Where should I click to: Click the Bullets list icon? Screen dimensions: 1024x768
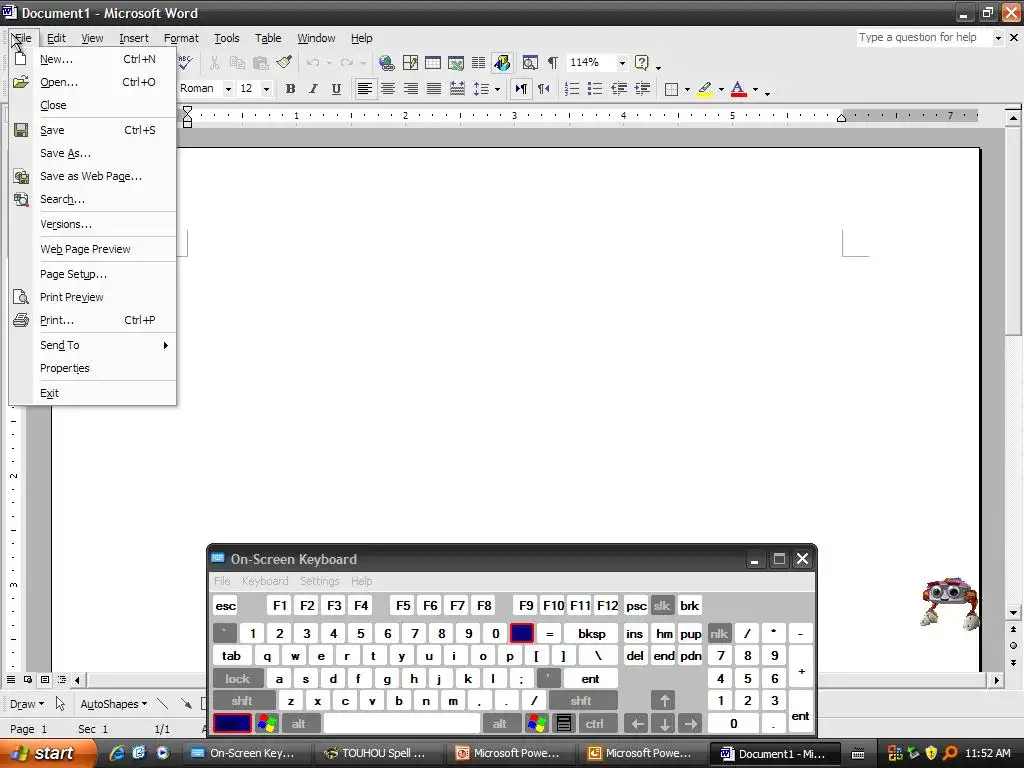595,89
